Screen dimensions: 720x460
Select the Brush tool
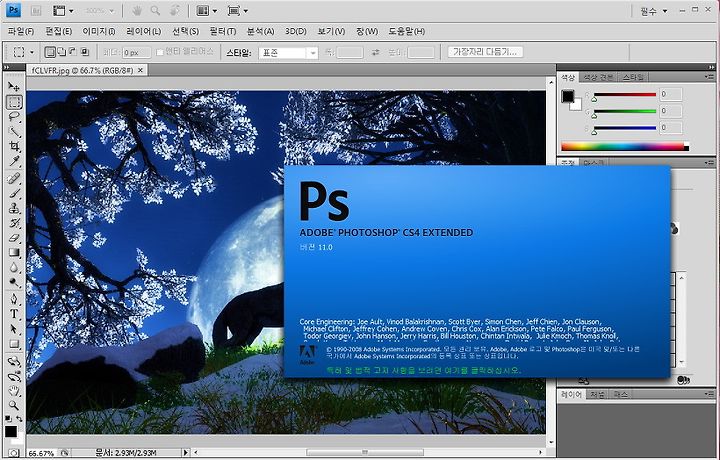[14, 193]
